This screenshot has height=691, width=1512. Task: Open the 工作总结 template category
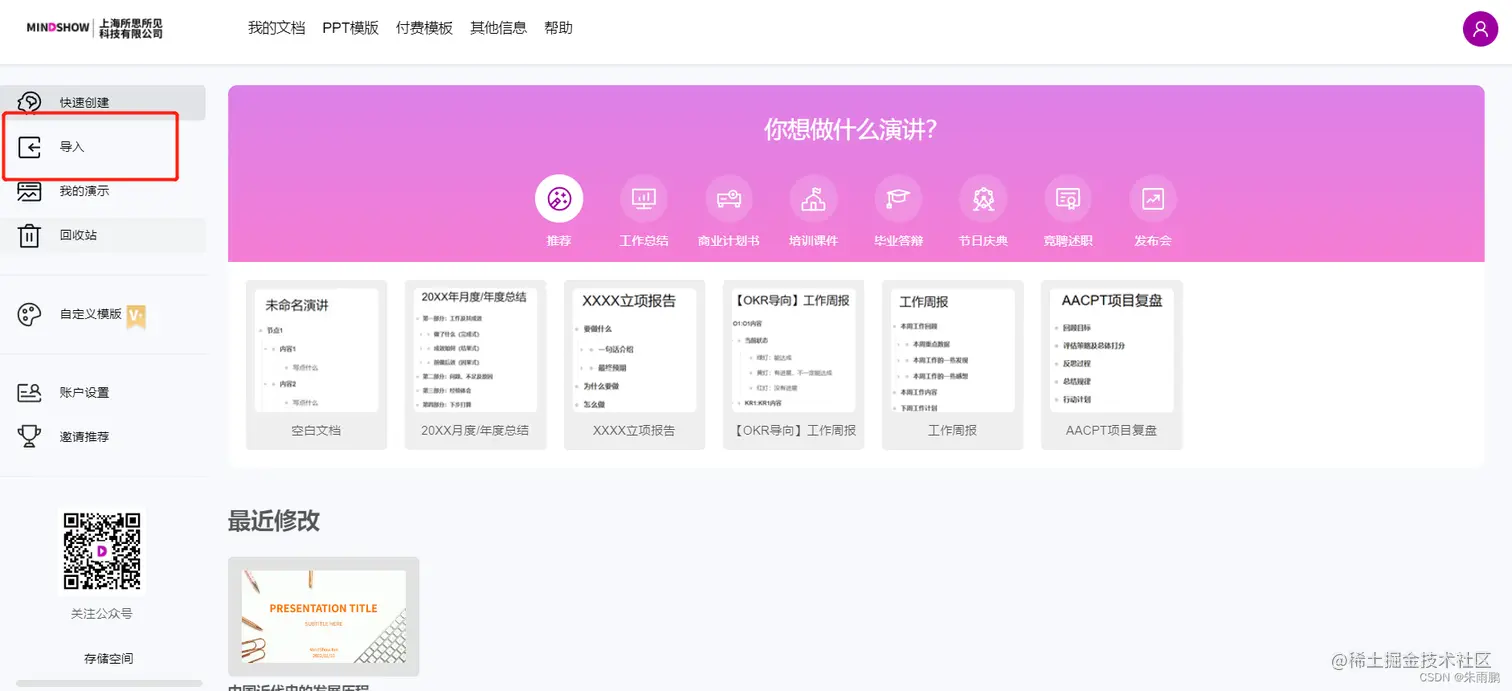[643, 198]
